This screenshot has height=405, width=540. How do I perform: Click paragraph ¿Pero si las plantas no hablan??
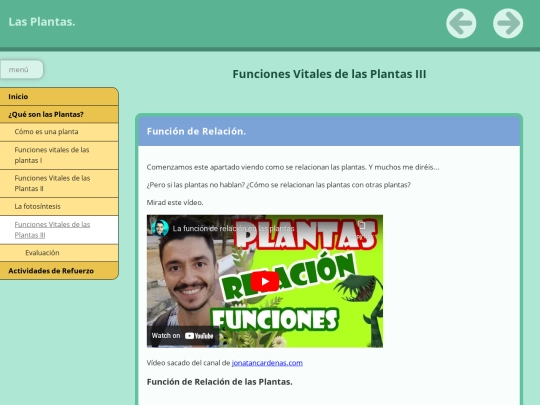(279, 185)
